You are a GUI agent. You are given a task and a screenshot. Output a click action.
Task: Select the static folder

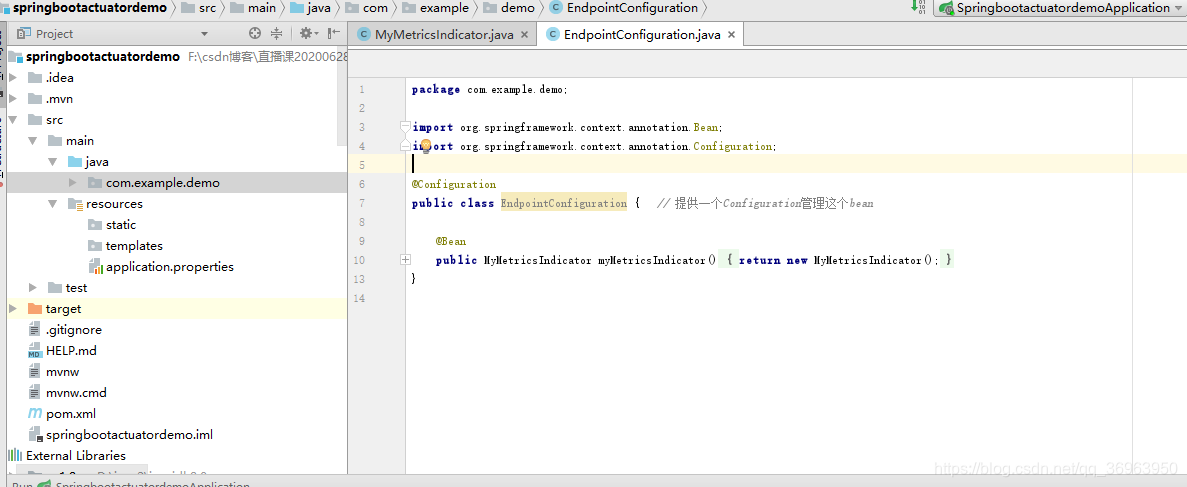point(121,225)
